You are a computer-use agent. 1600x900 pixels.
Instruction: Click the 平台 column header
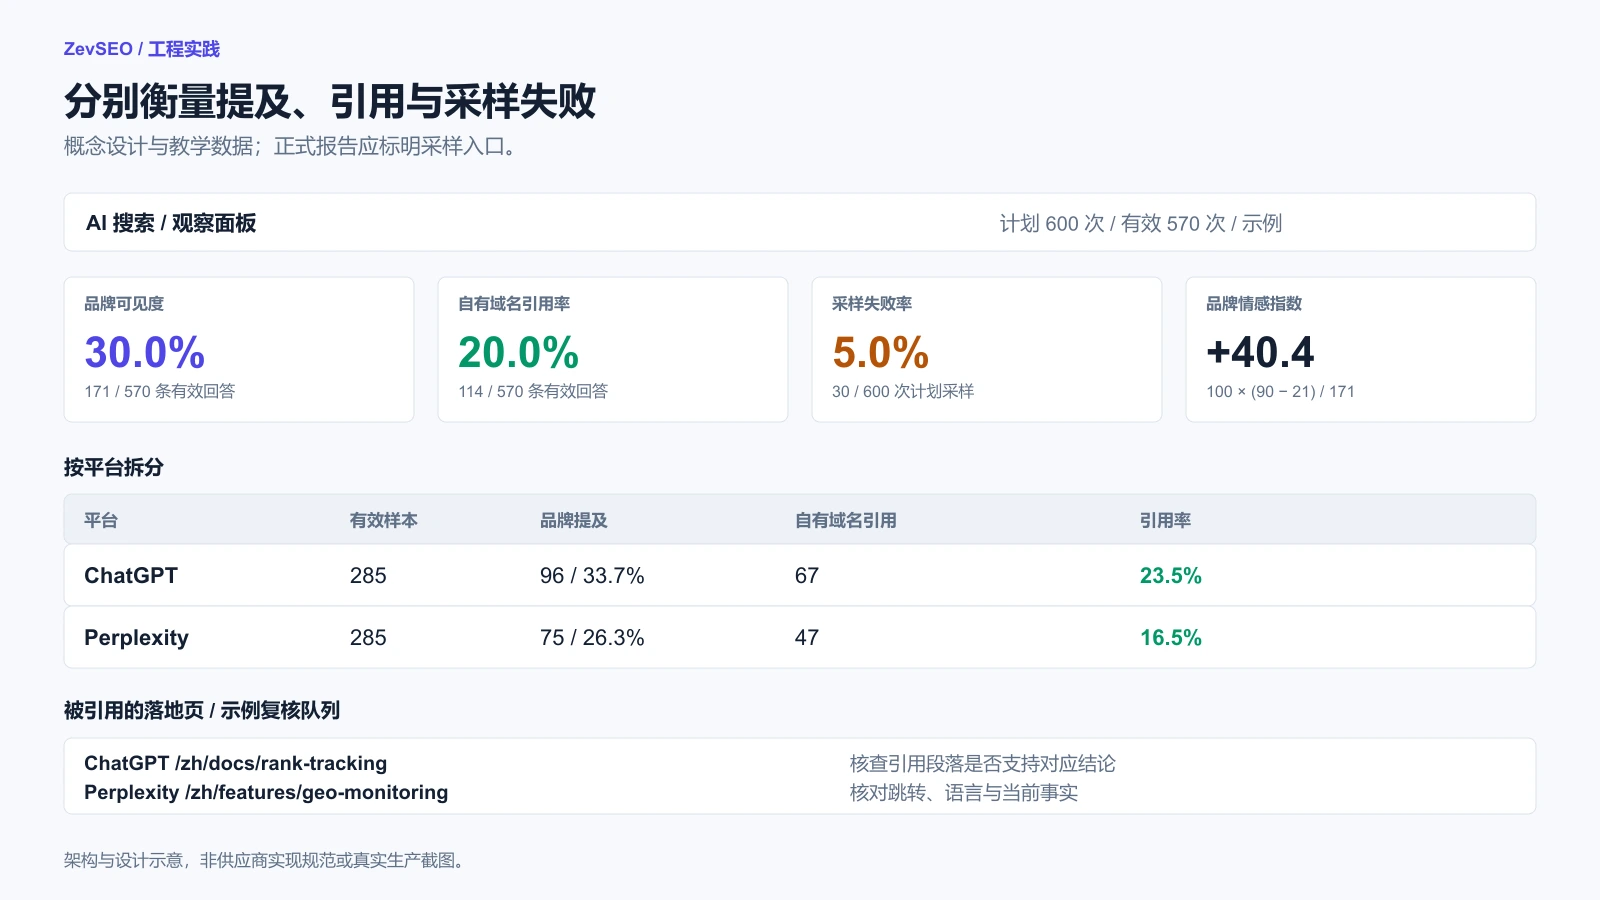(x=101, y=520)
